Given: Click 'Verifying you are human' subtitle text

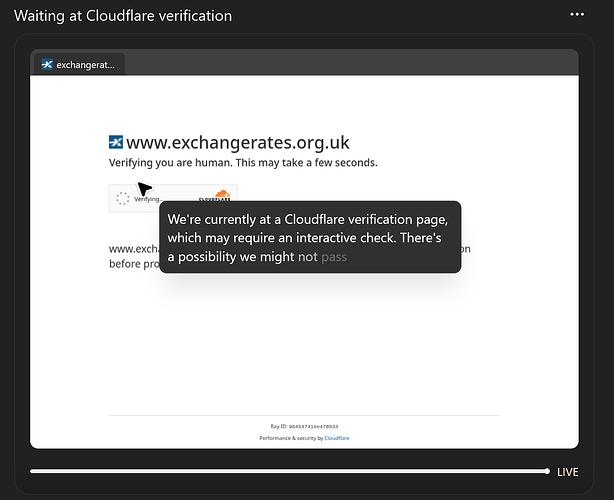Looking at the screenshot, I should [x=243, y=162].
